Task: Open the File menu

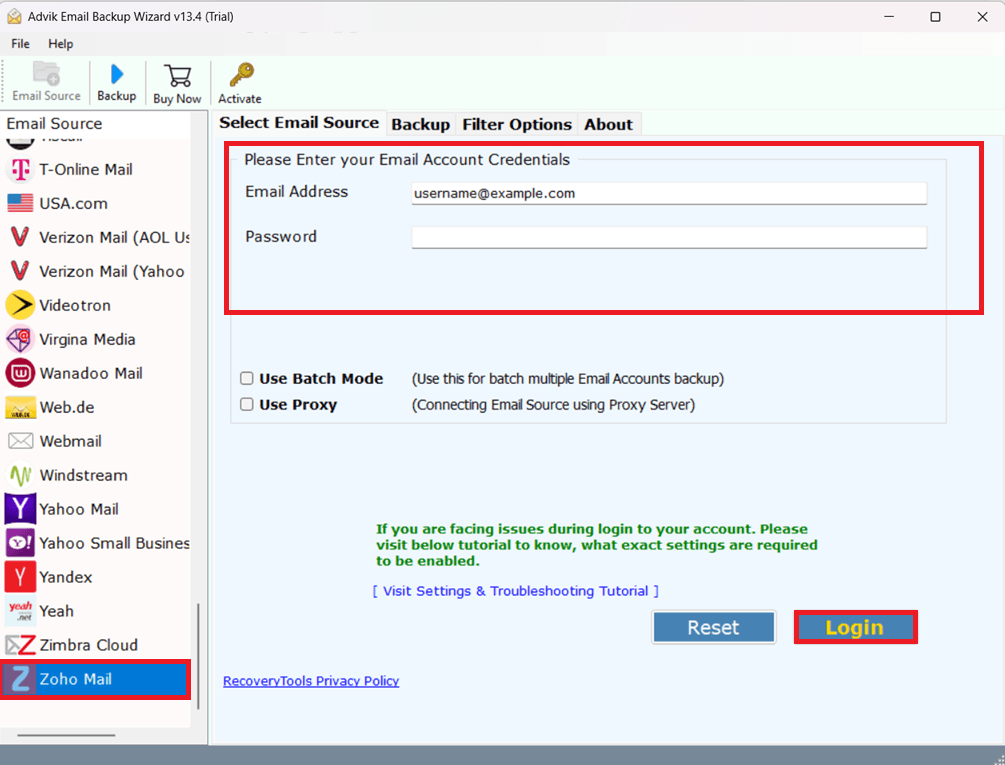Action: (21, 44)
